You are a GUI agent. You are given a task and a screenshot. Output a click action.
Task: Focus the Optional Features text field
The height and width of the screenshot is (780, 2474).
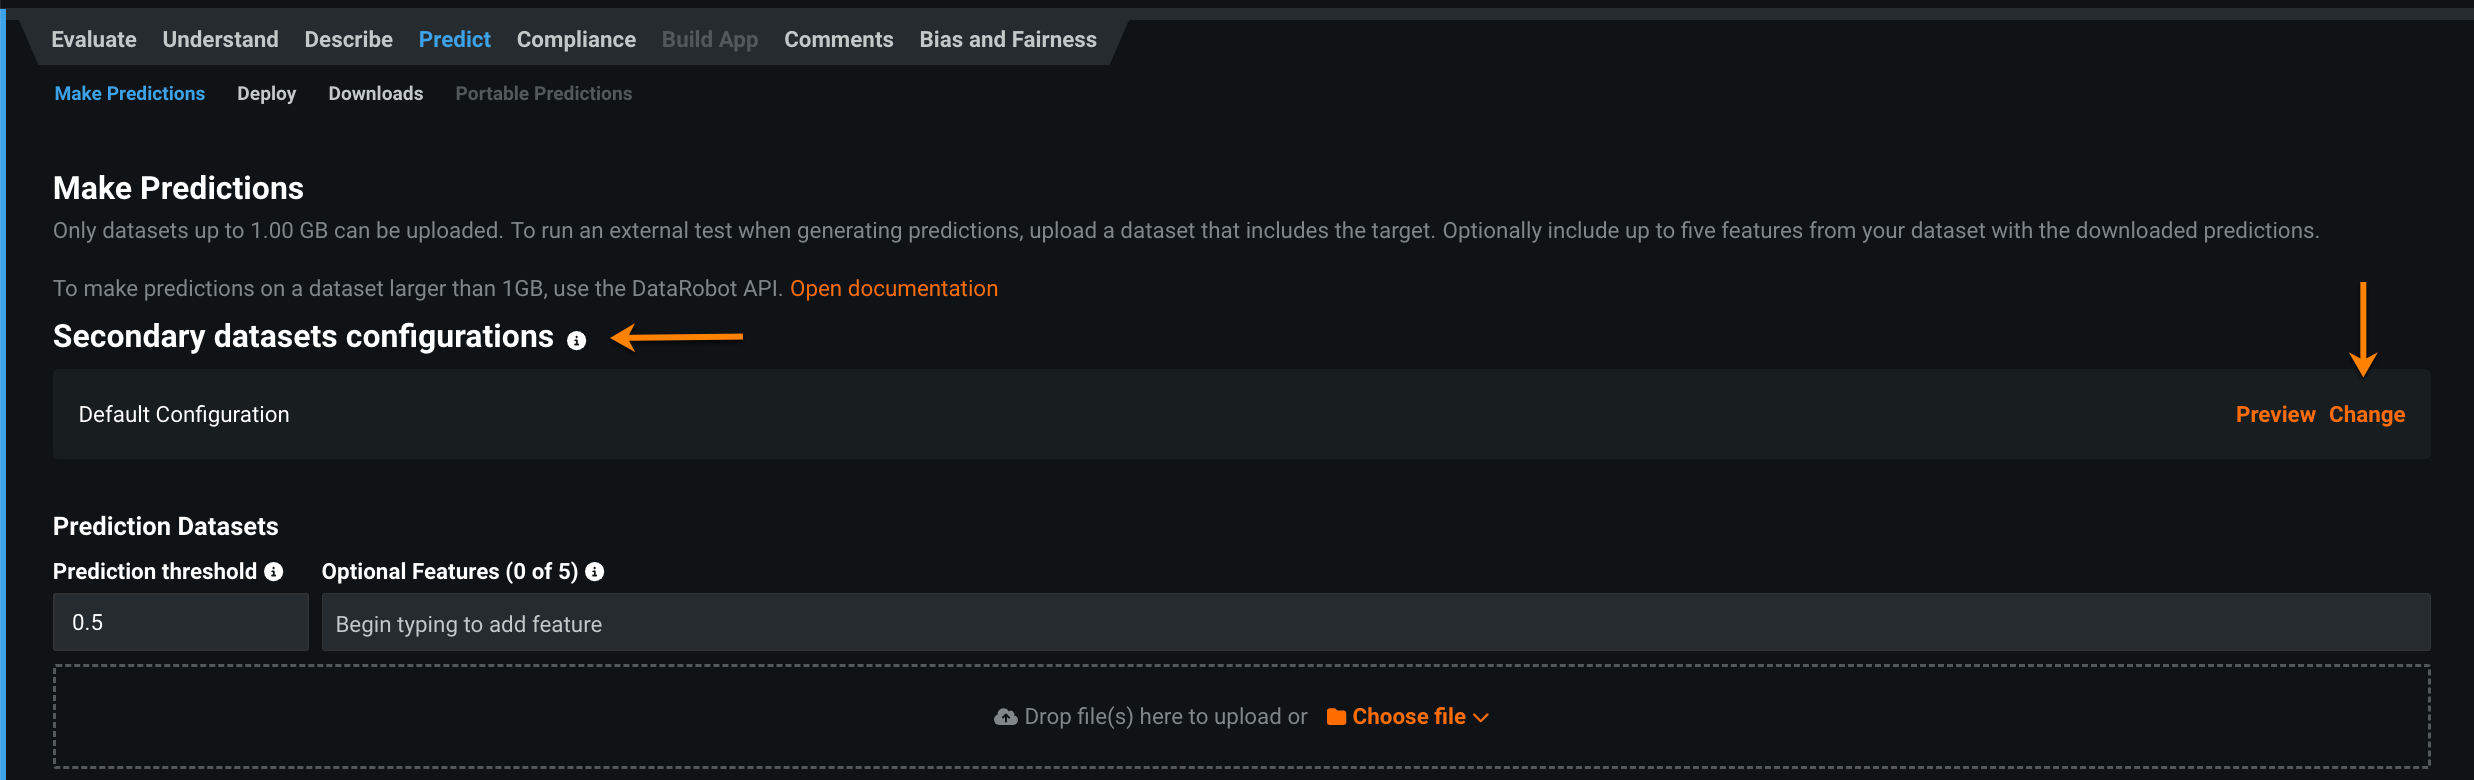[x=1375, y=623]
